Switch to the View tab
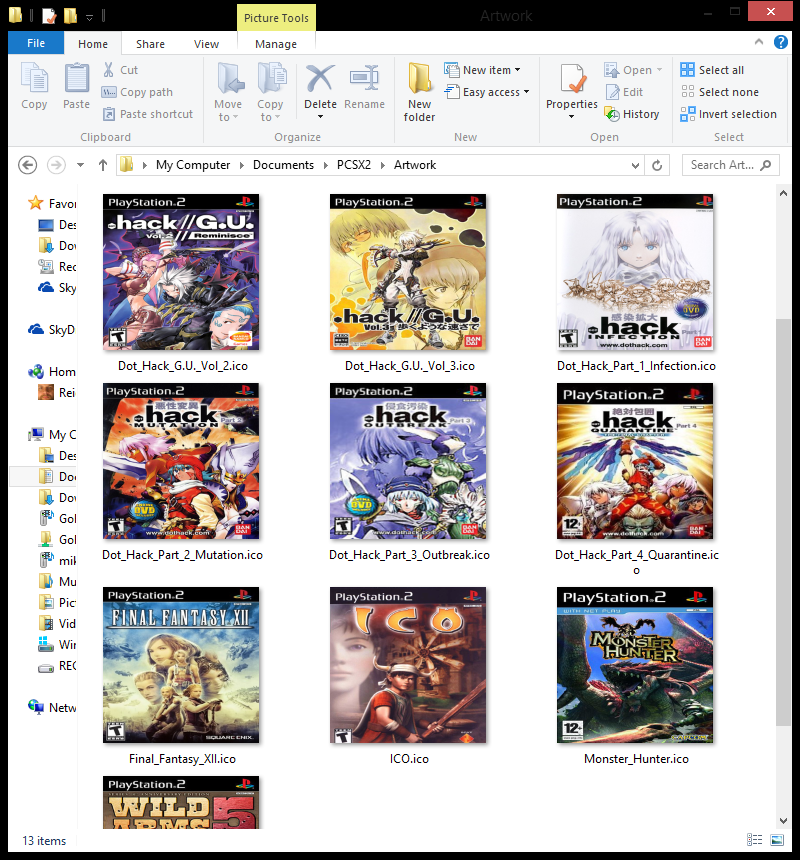800x860 pixels. click(x=206, y=44)
